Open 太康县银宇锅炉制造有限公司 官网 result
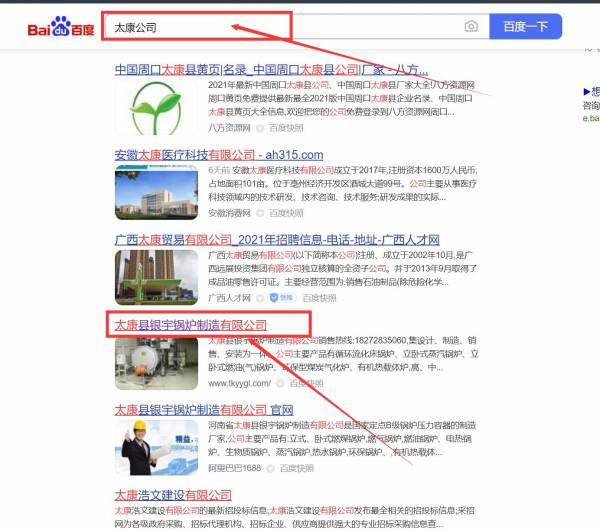The width and height of the screenshot is (600, 530). pos(204,410)
